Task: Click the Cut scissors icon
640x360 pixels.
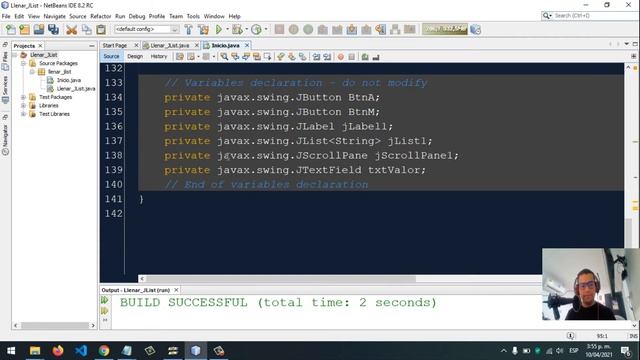Action: pos(71,29)
